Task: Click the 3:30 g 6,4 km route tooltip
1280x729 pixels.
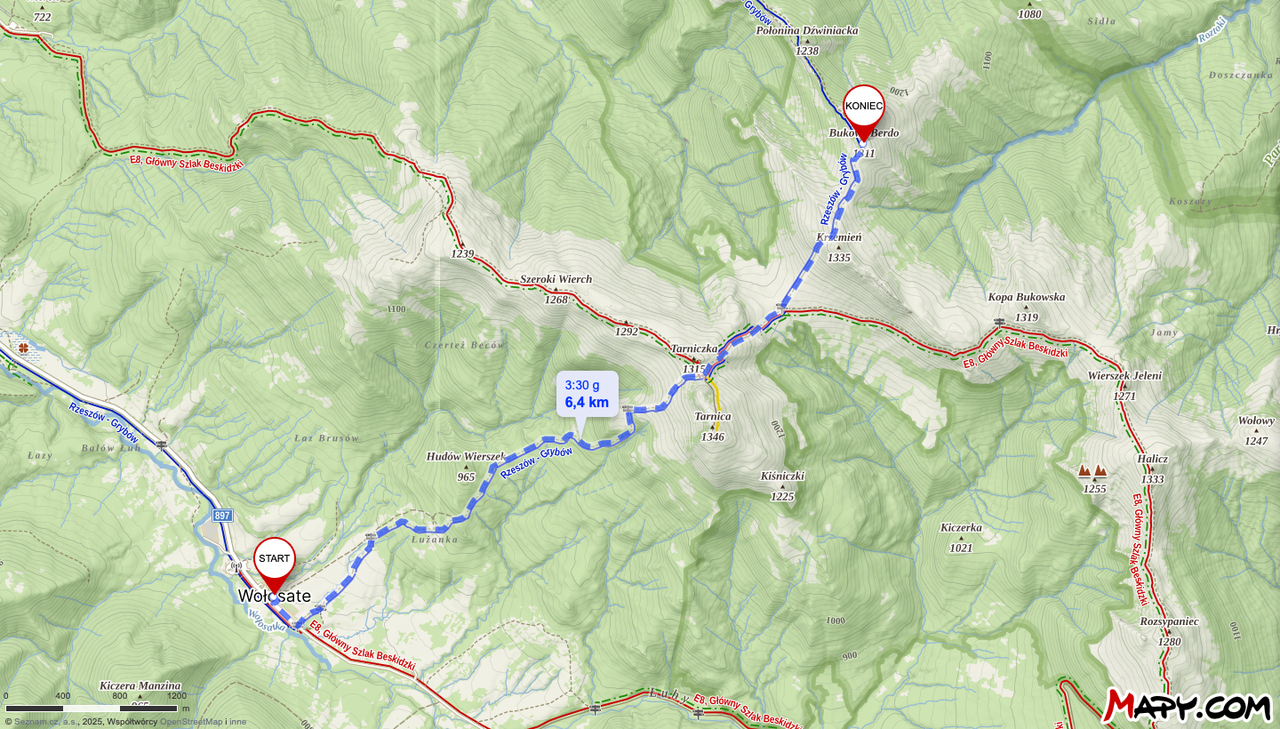Action: (x=587, y=394)
